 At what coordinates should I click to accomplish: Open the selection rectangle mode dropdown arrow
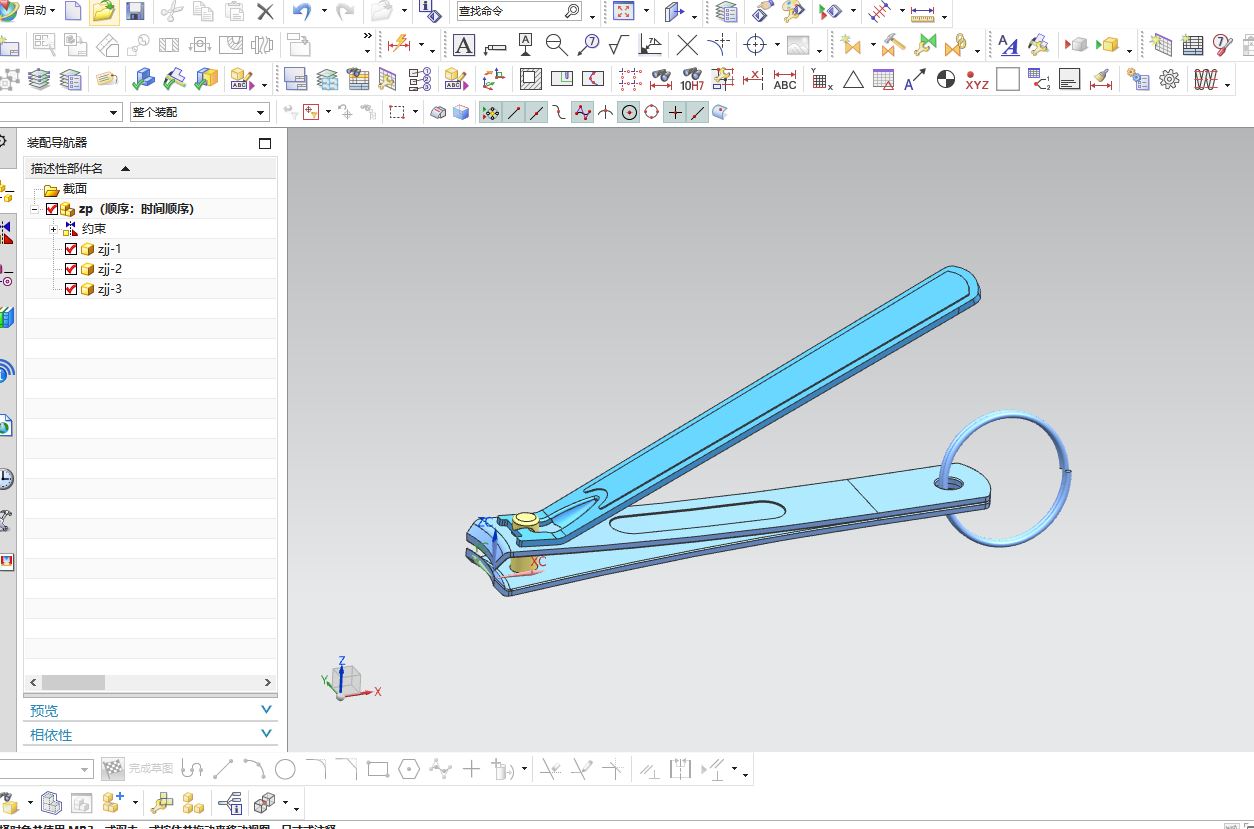416,113
